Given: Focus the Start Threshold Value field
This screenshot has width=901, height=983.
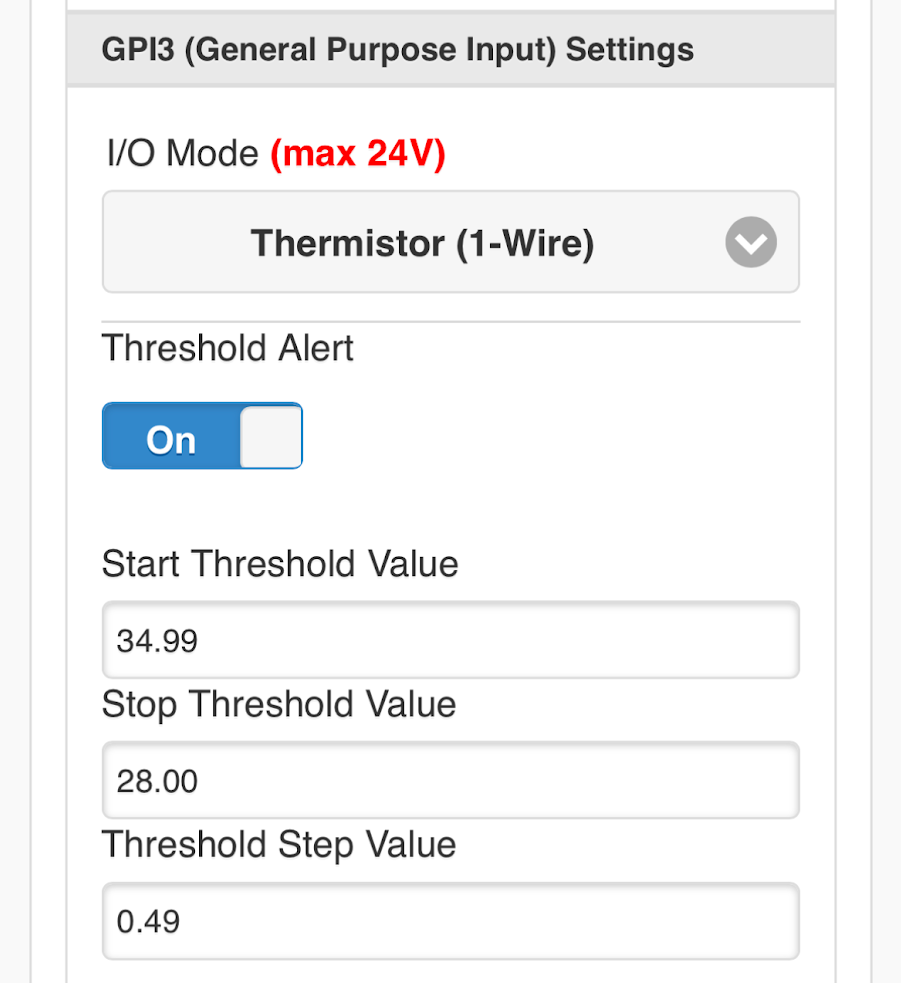Looking at the screenshot, I should (x=451, y=639).
